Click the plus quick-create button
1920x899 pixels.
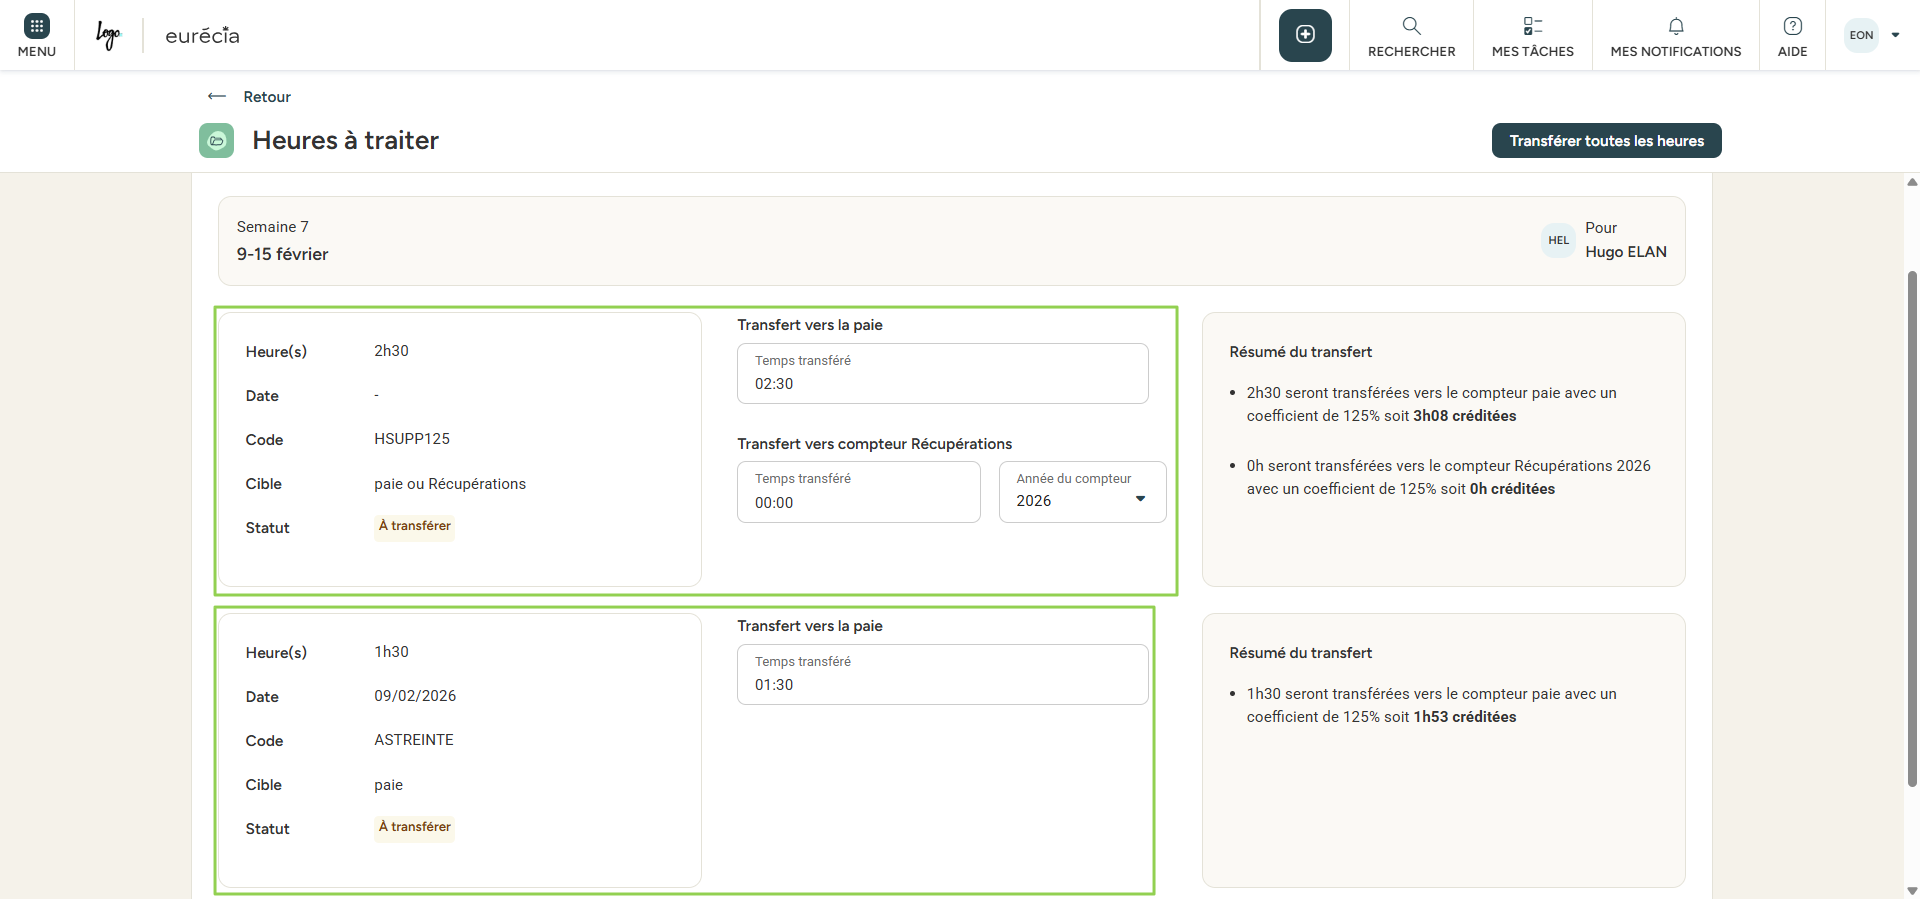pos(1305,35)
